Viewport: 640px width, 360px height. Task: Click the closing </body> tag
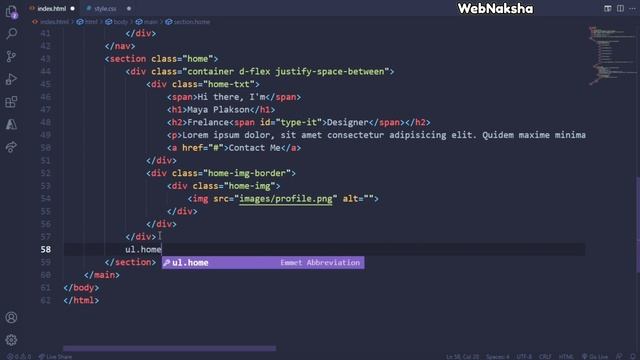tap(81, 288)
